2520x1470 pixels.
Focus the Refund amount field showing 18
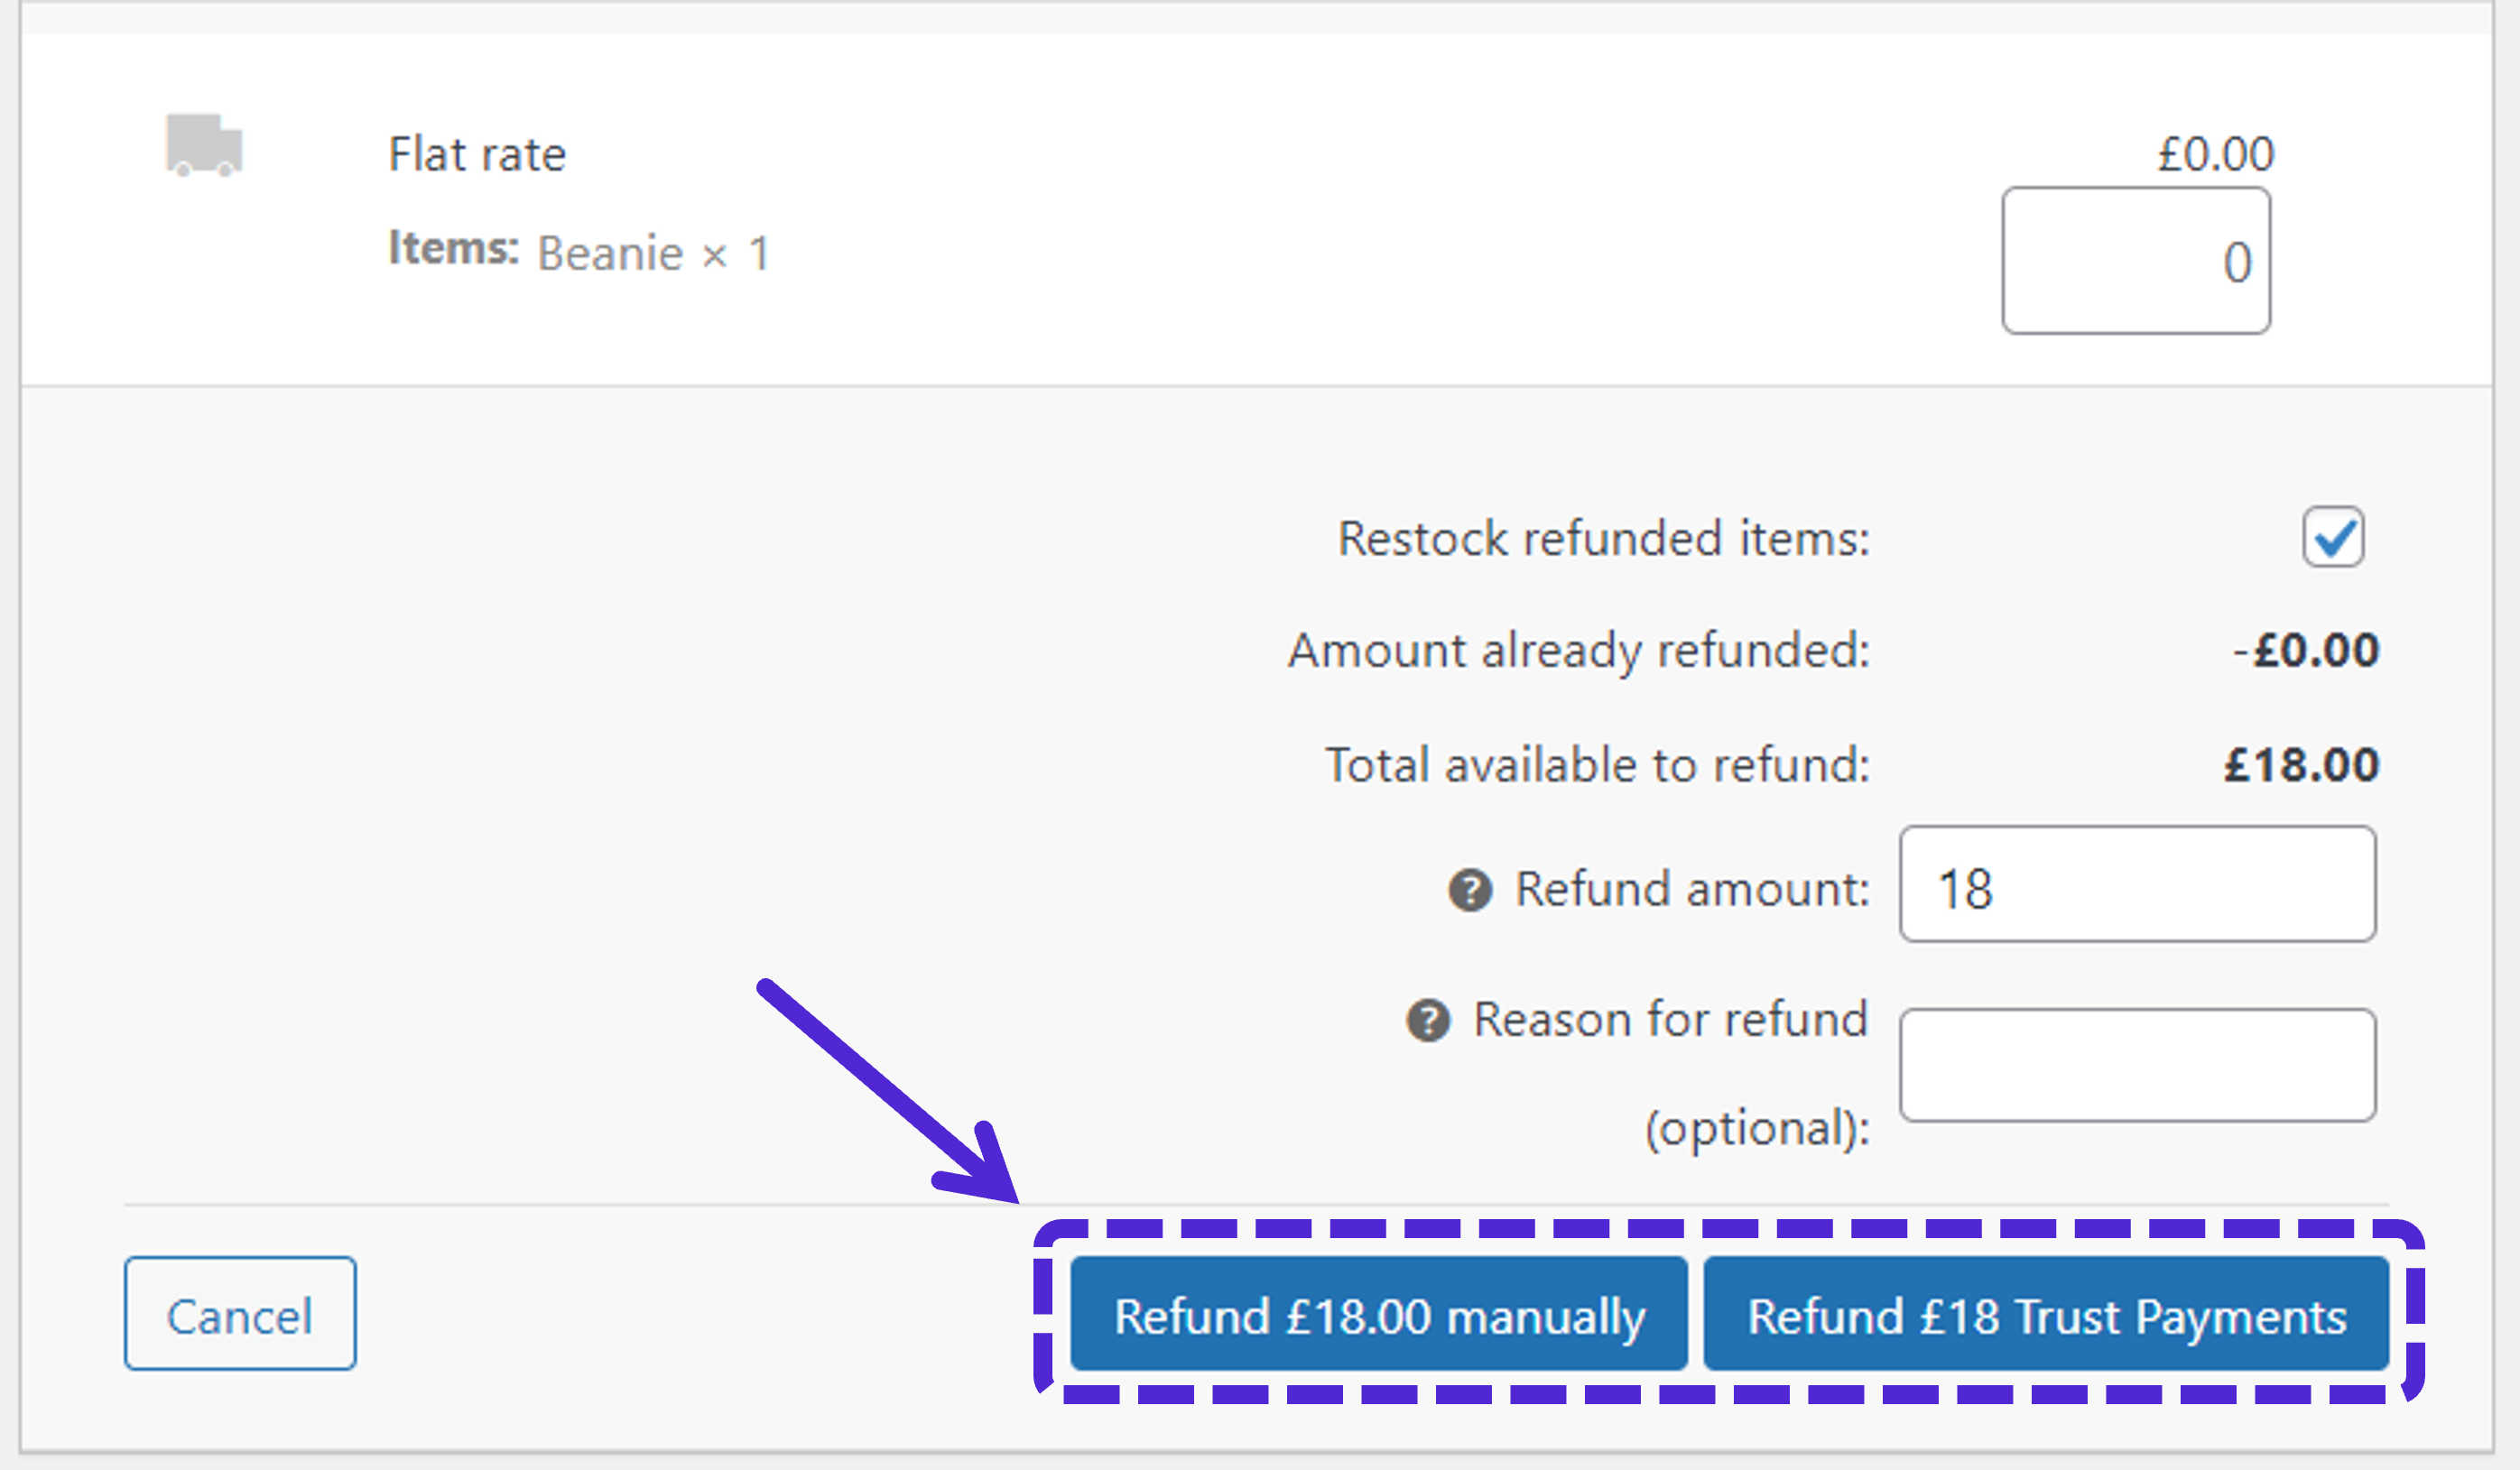[2137, 885]
